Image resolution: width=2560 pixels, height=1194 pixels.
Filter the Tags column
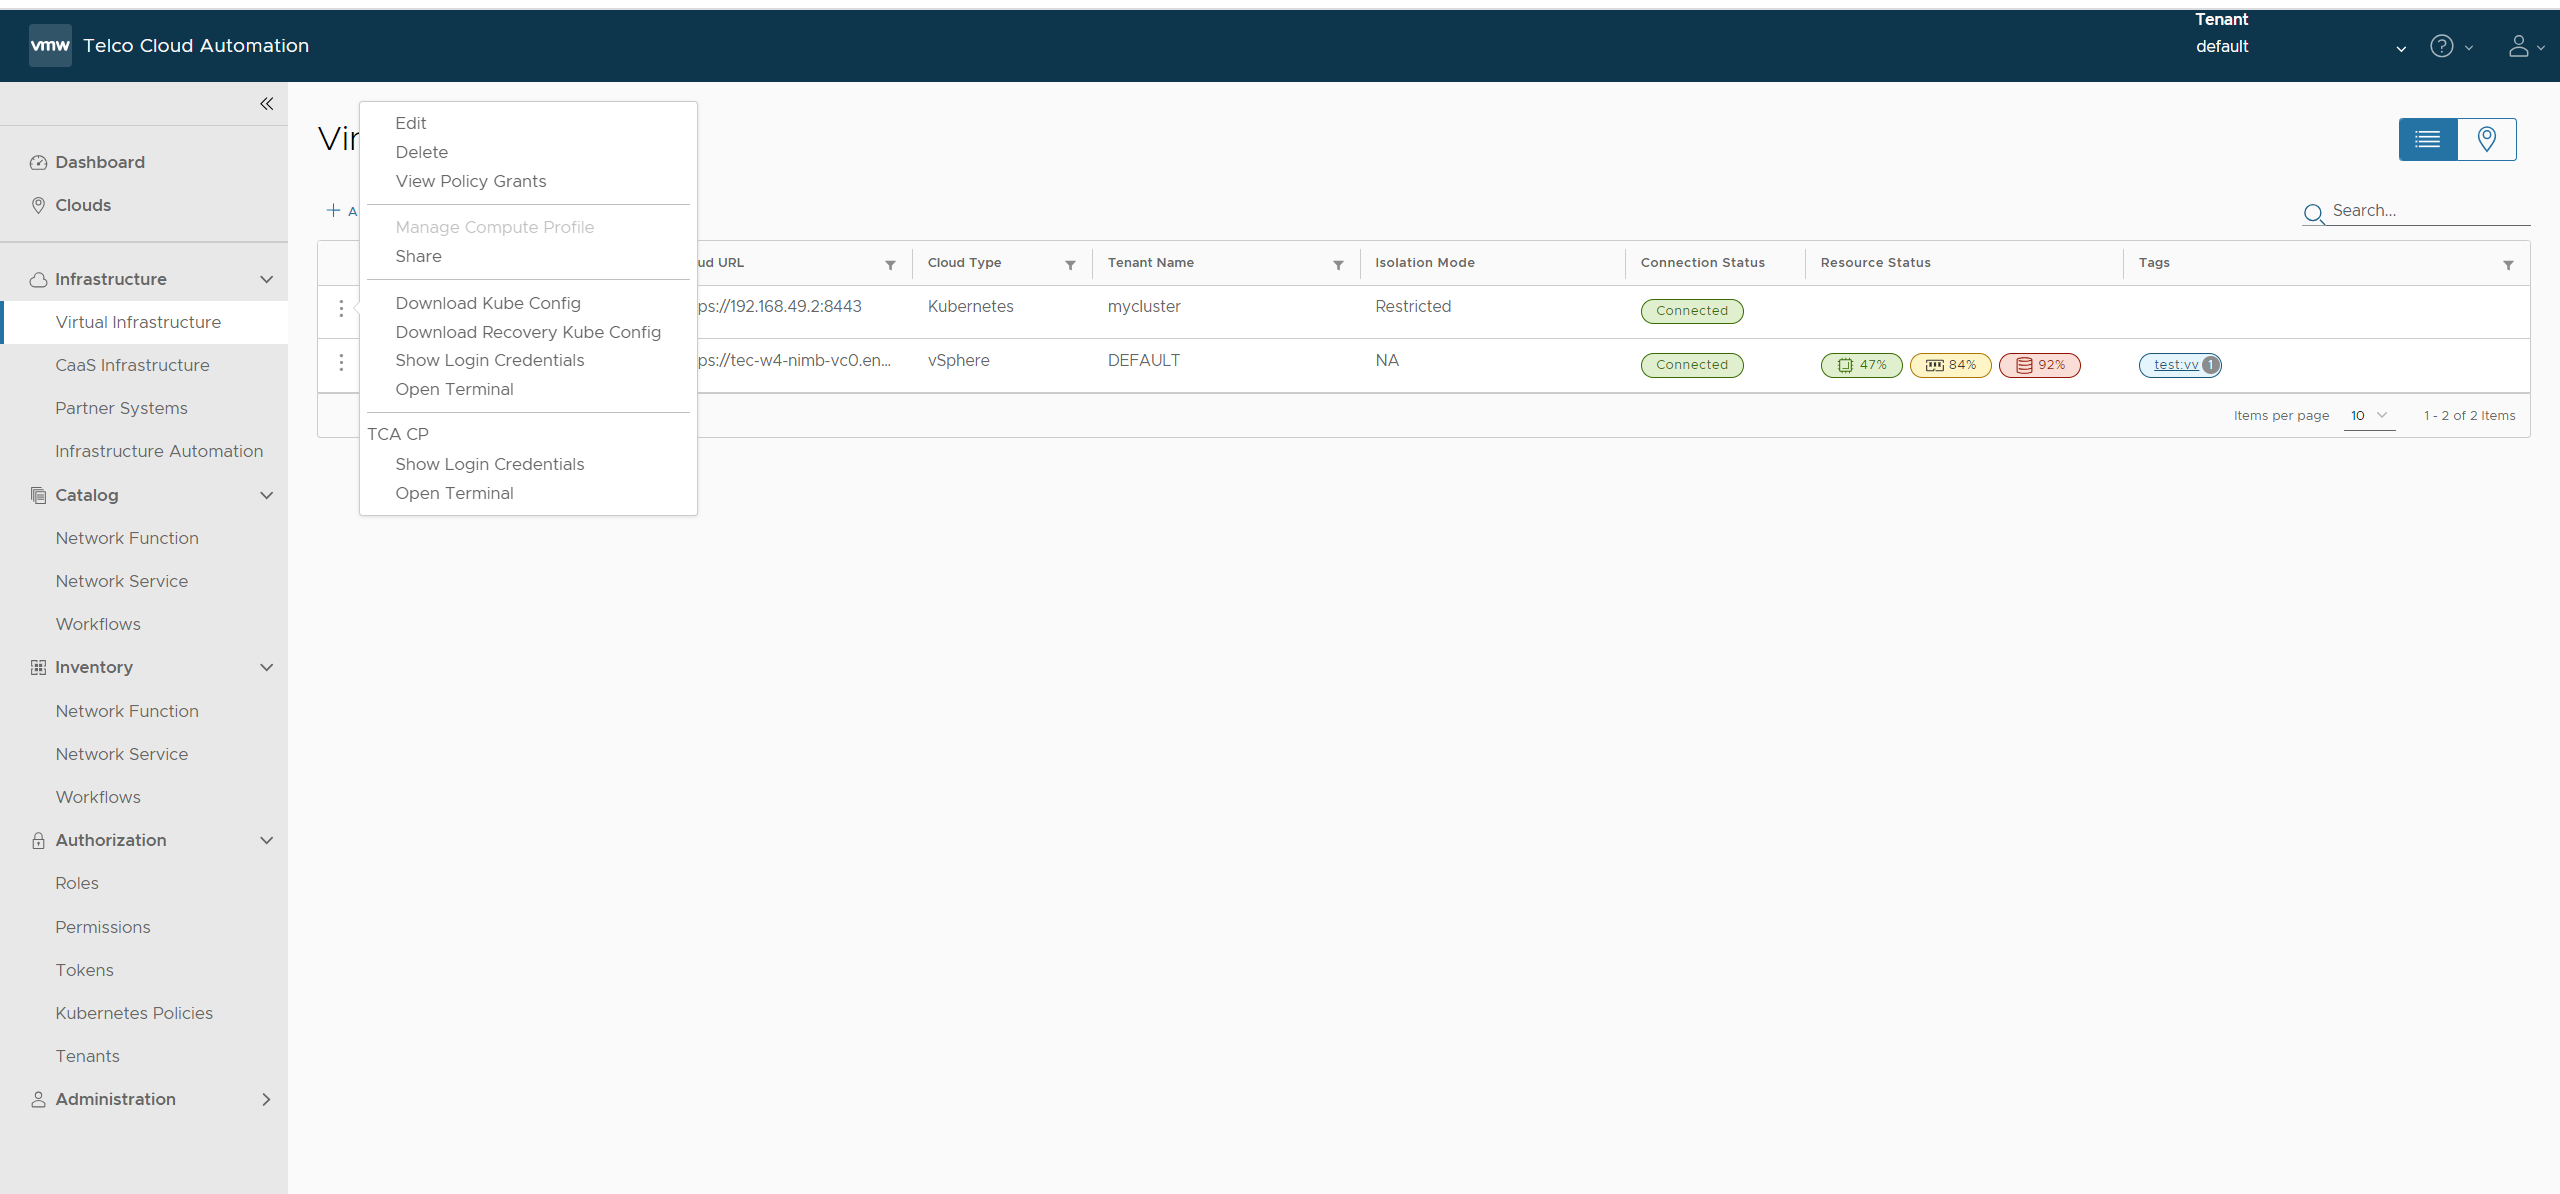click(x=2508, y=265)
